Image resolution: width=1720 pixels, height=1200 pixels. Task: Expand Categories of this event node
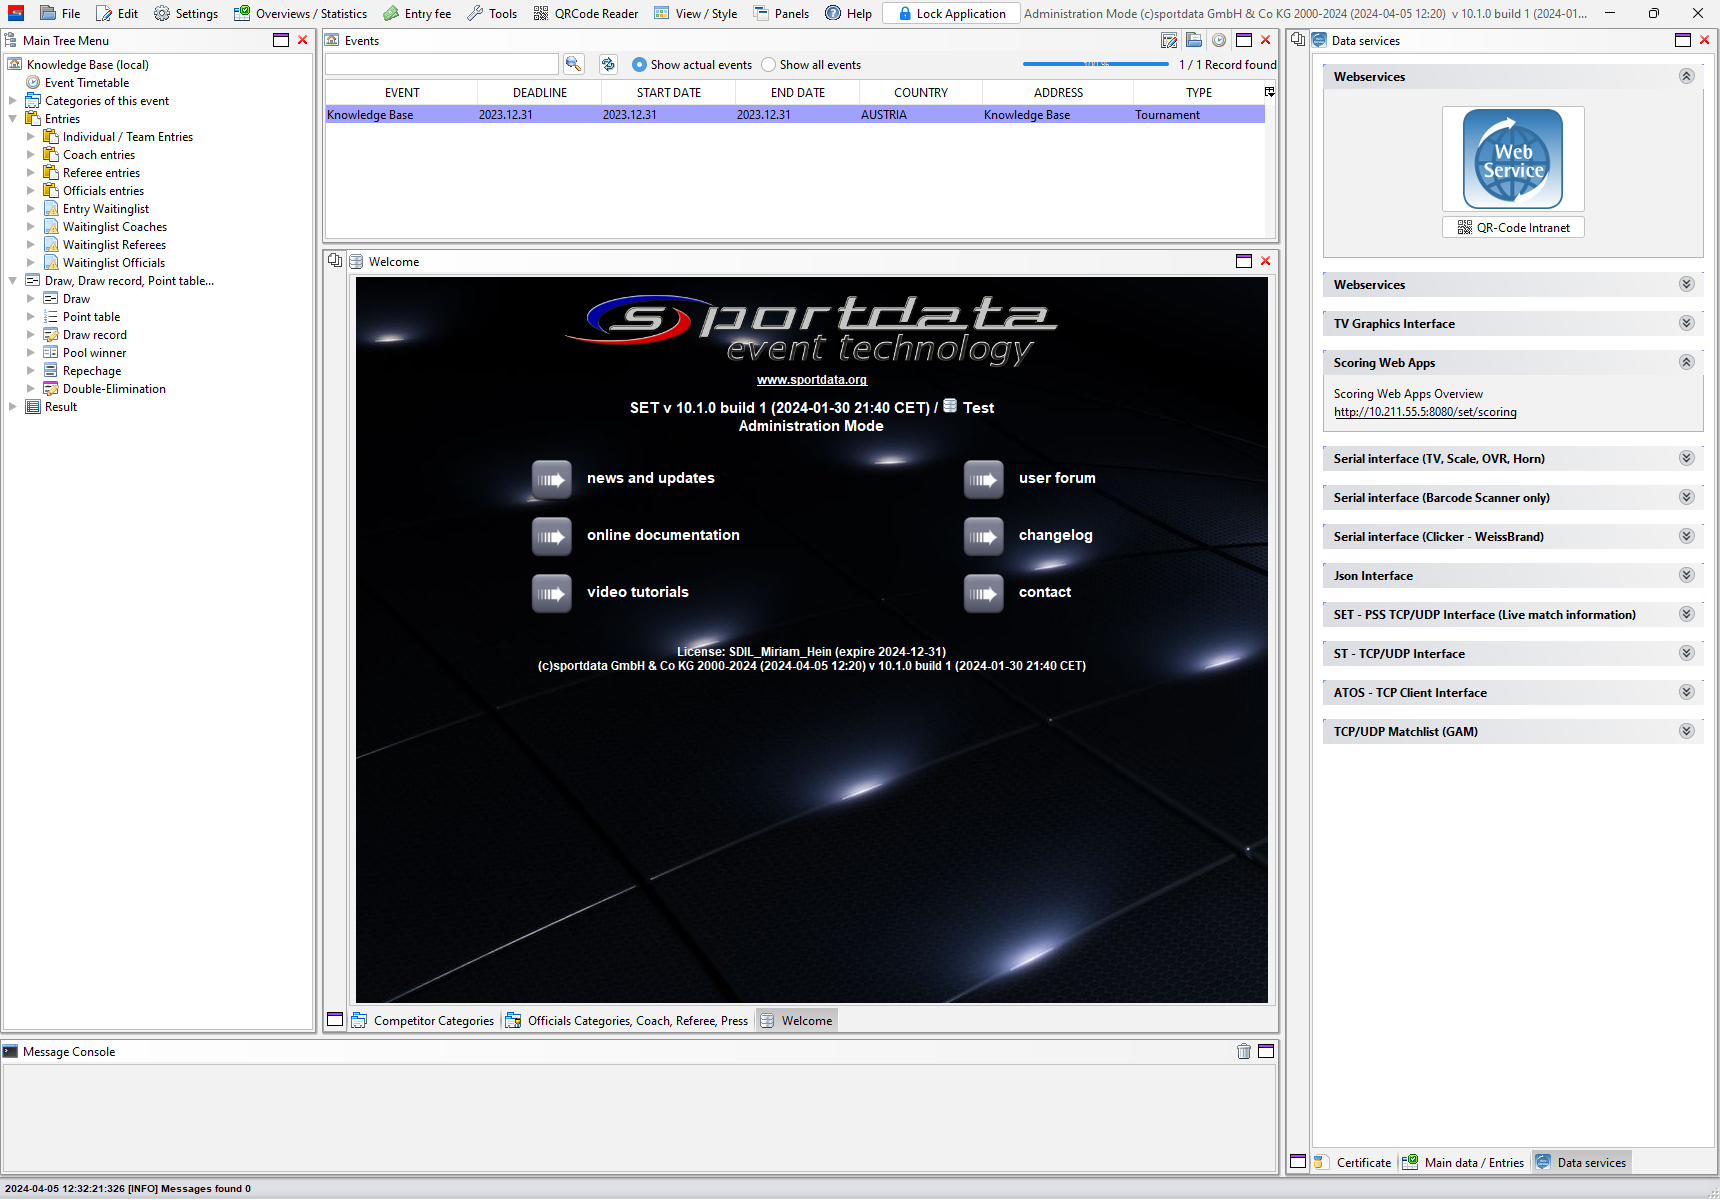pos(13,101)
